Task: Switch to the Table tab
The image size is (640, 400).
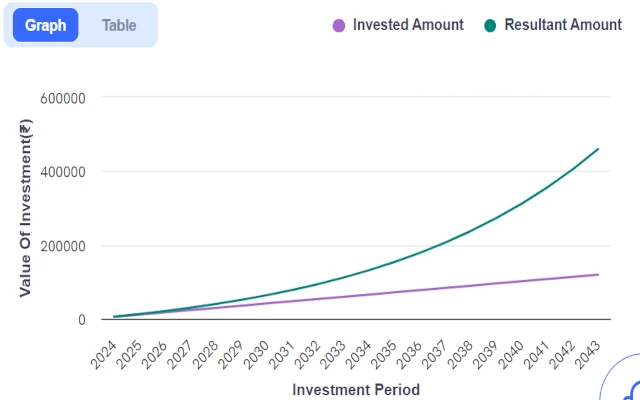Action: click(119, 25)
